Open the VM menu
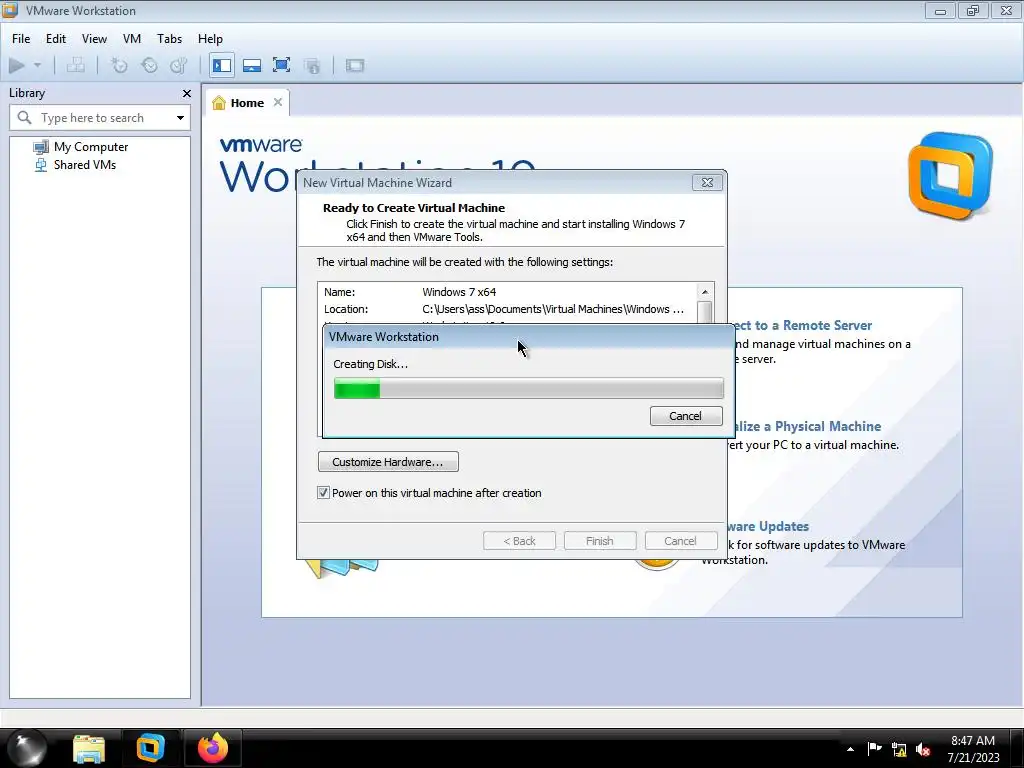This screenshot has height=768, width=1024. (x=132, y=39)
